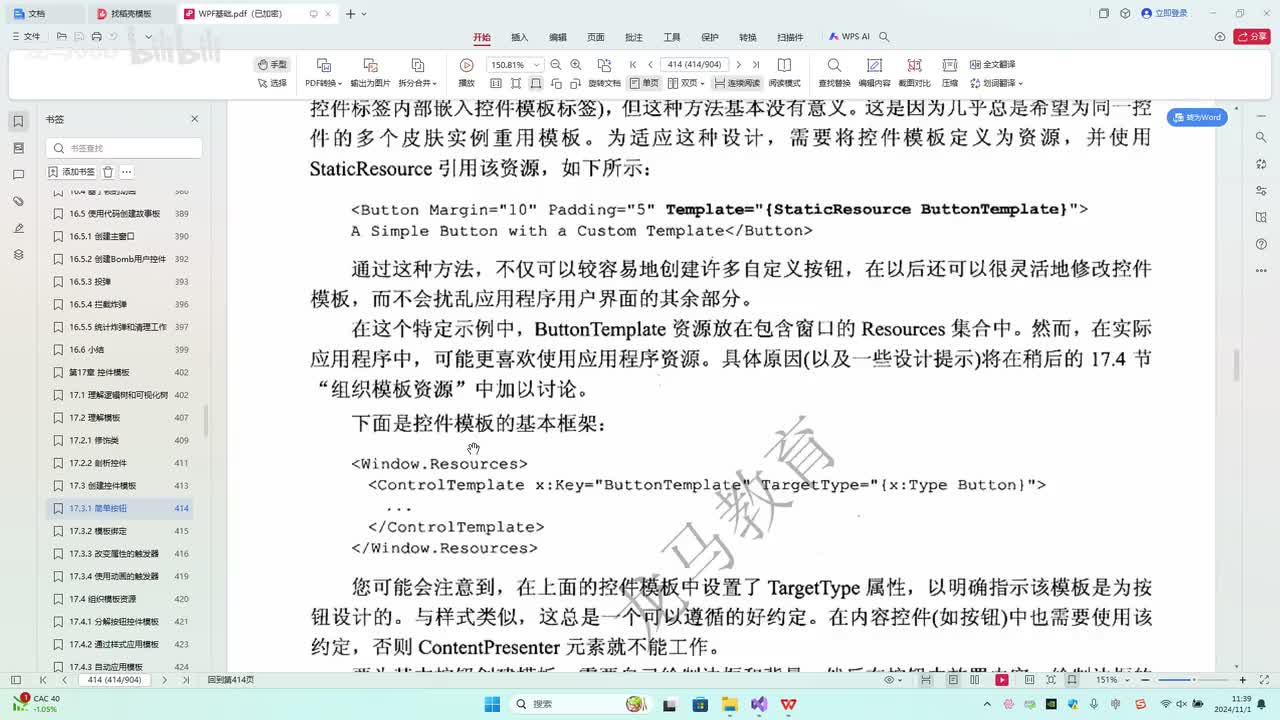Open the 开始 ribbon tab
Screen dimensions: 1280x720
click(482, 37)
